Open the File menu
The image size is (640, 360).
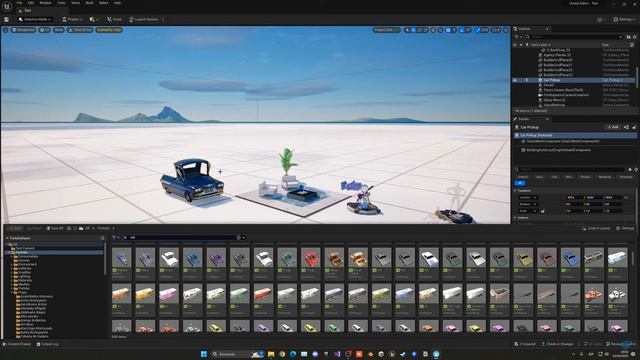point(19,3)
